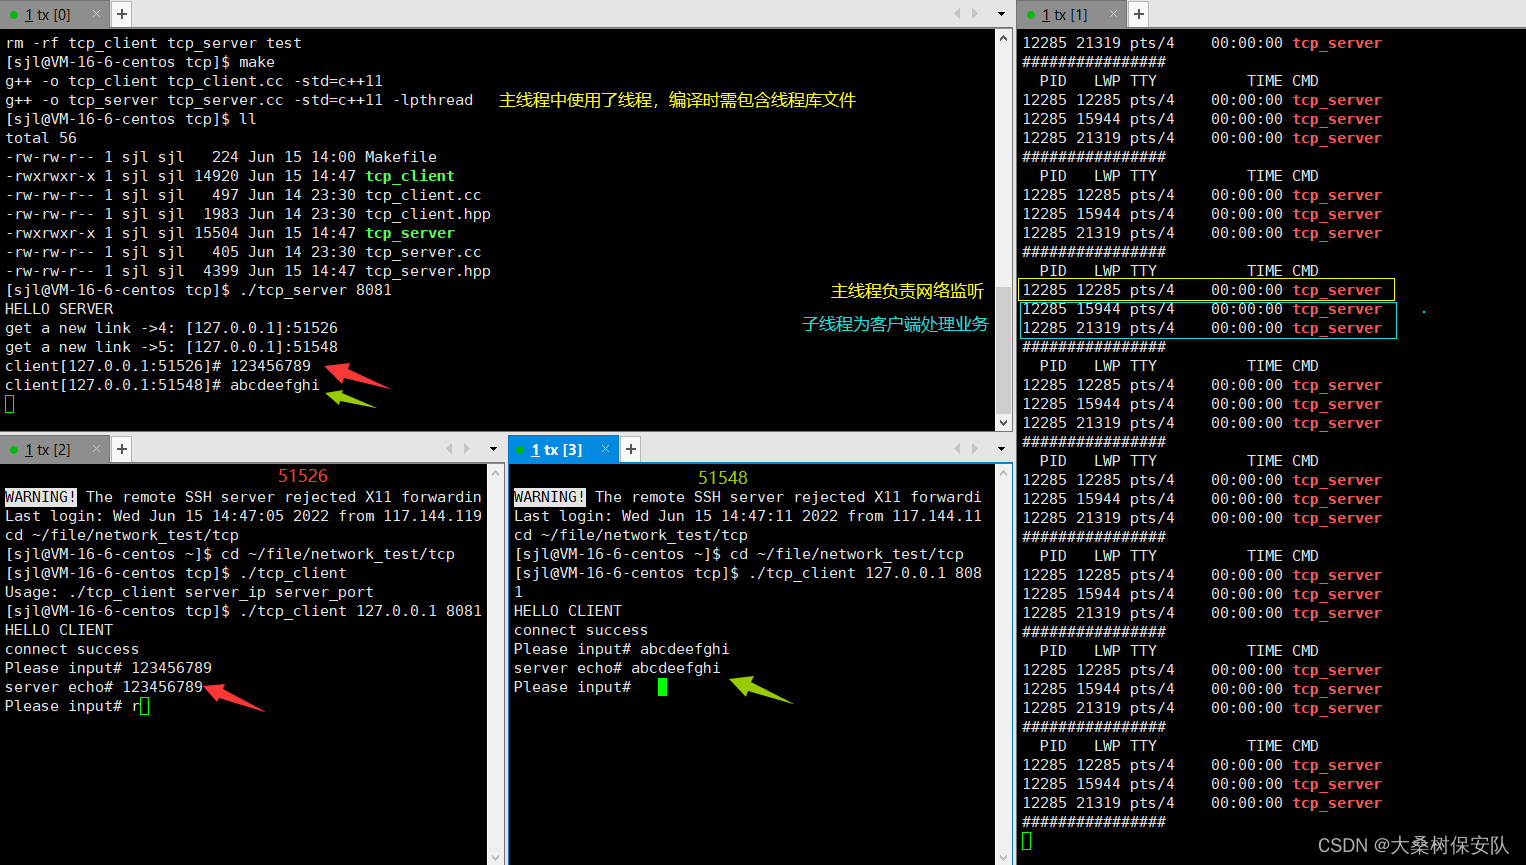This screenshot has width=1526, height=865.
Task: Add new tab next to tx [3]
Action: pos(631,449)
